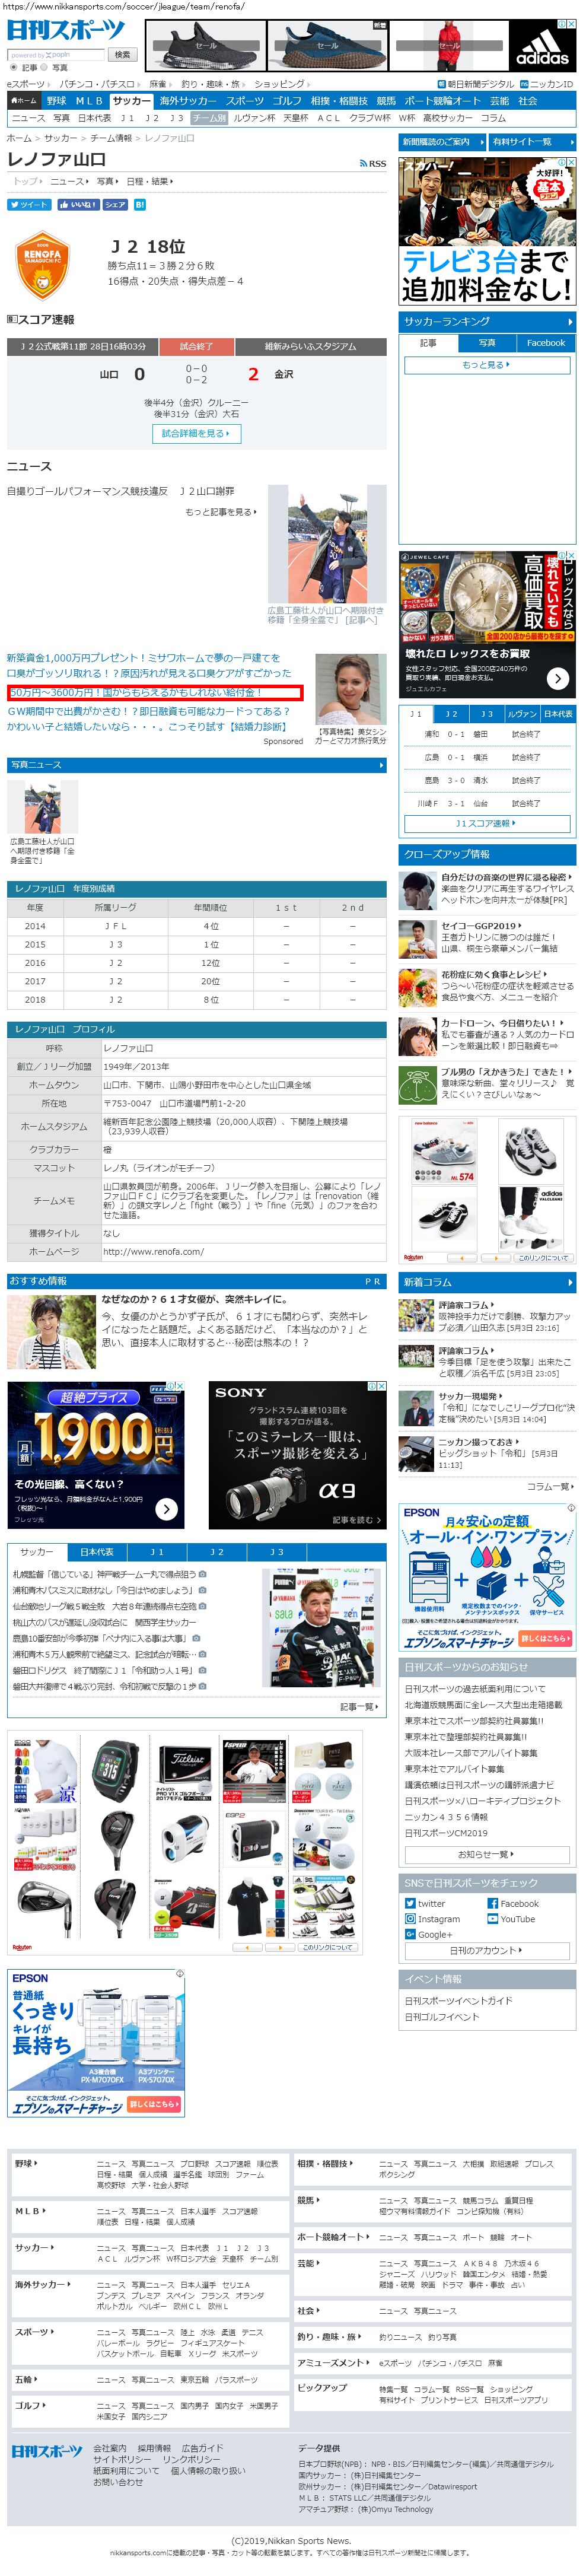Open 有料サイト一覧 dropdown button
Viewport: 583px width, 2576px height.
532,142
